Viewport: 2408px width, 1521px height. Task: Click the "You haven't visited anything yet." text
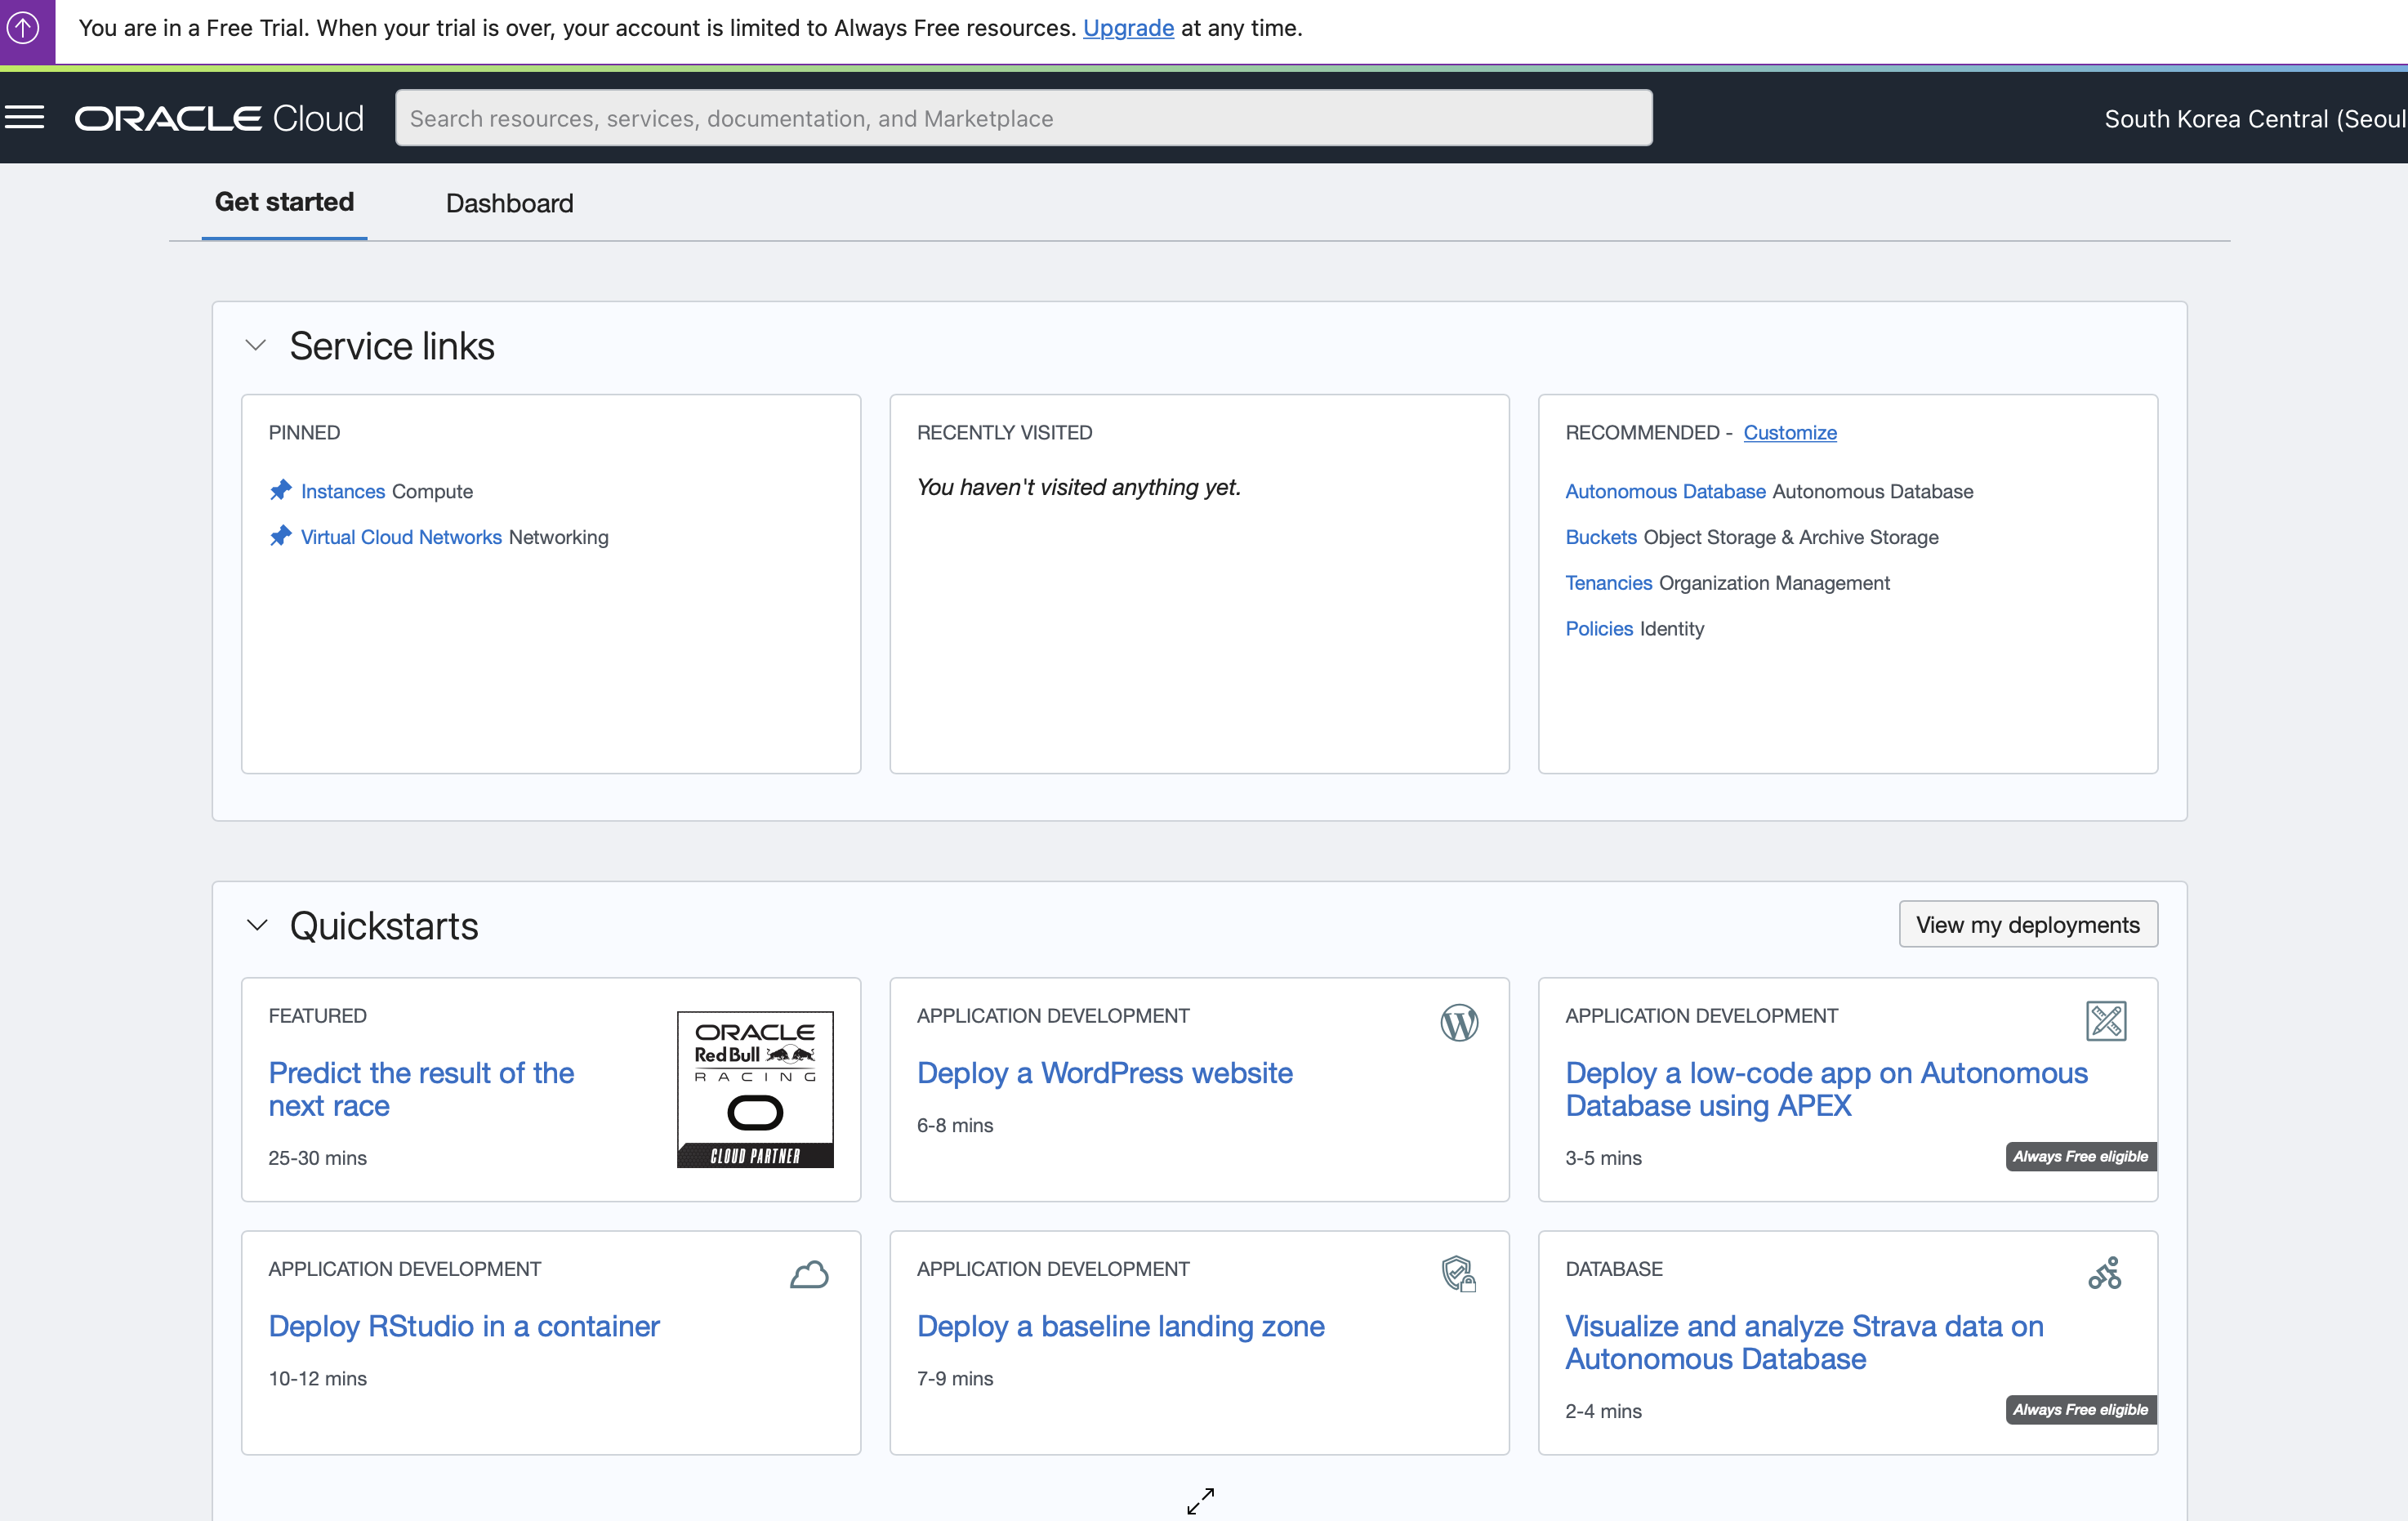(1078, 487)
